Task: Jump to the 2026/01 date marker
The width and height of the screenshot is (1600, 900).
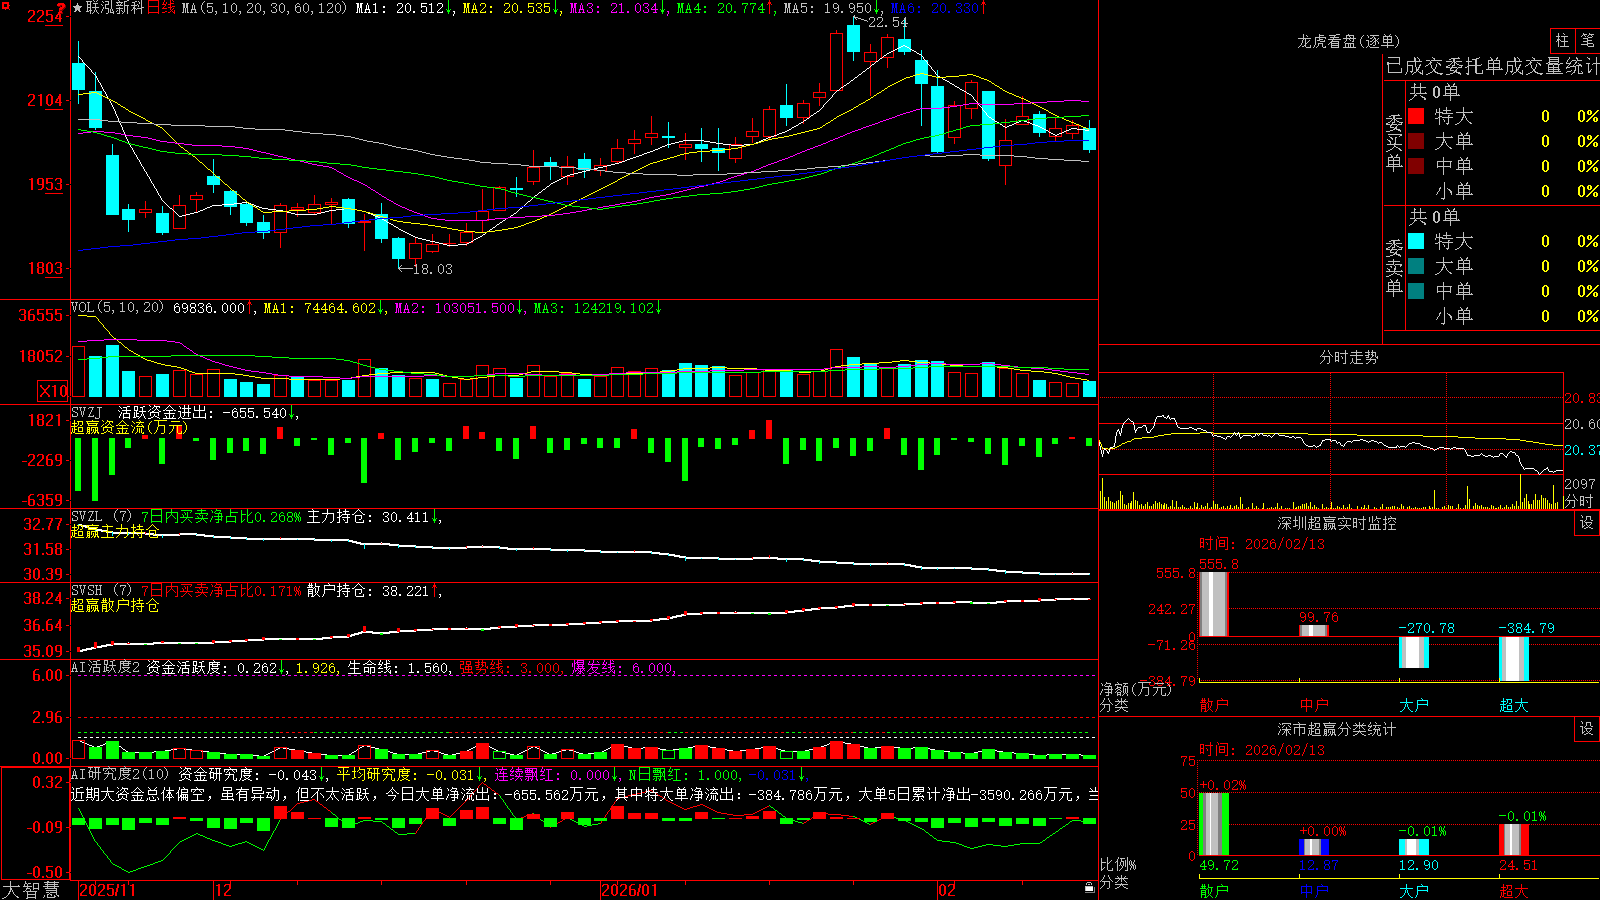Action: pyautogui.click(x=630, y=890)
